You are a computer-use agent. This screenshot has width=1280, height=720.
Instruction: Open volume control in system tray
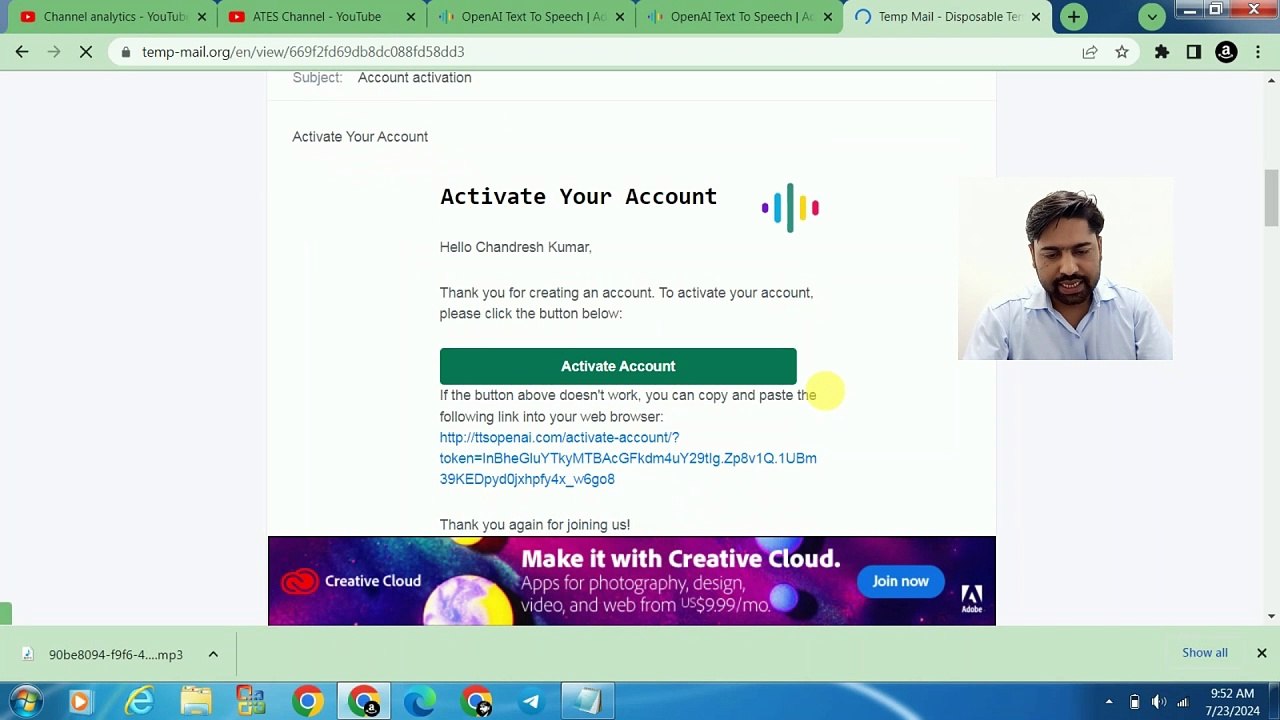coord(1159,702)
